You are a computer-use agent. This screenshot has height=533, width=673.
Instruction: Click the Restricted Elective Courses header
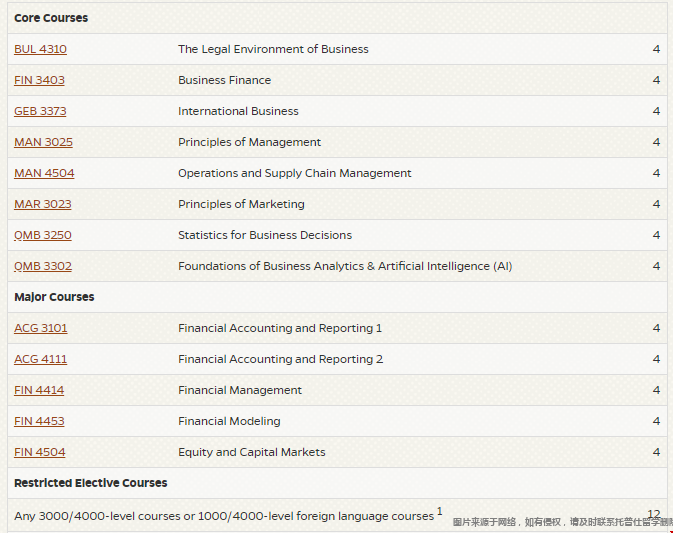tap(90, 483)
